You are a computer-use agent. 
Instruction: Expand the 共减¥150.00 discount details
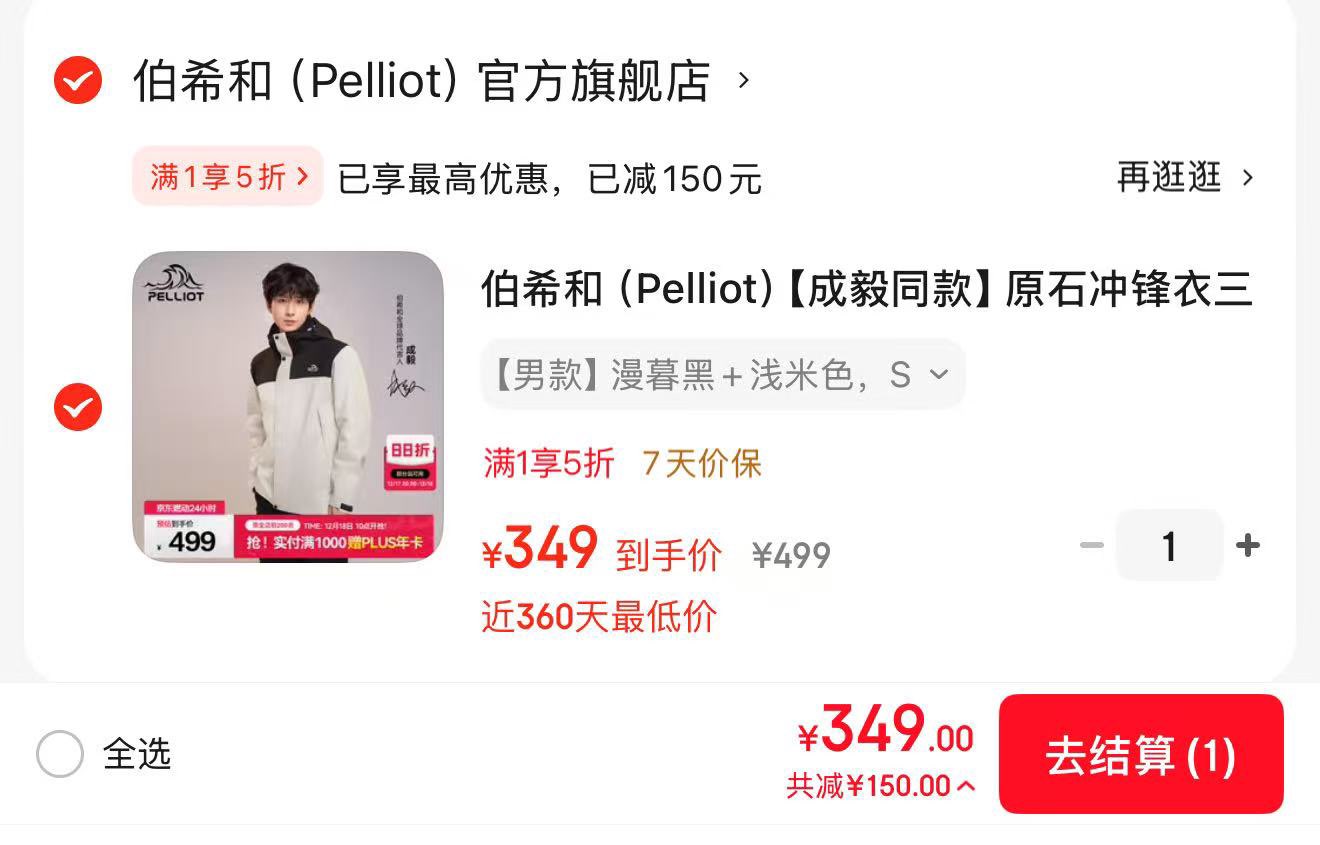tap(880, 786)
